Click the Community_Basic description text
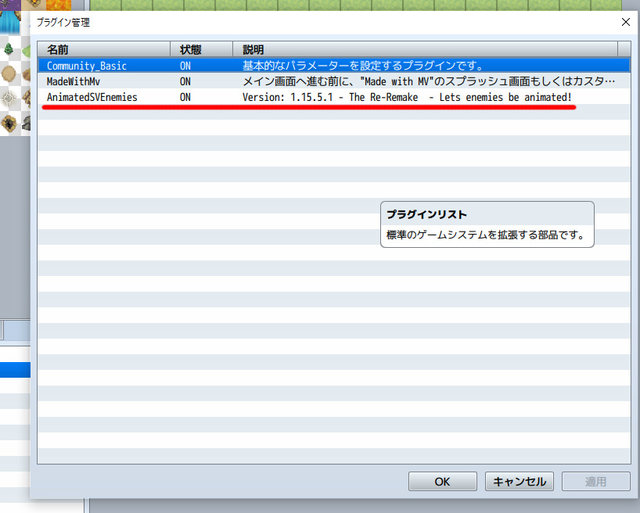 (x=363, y=66)
